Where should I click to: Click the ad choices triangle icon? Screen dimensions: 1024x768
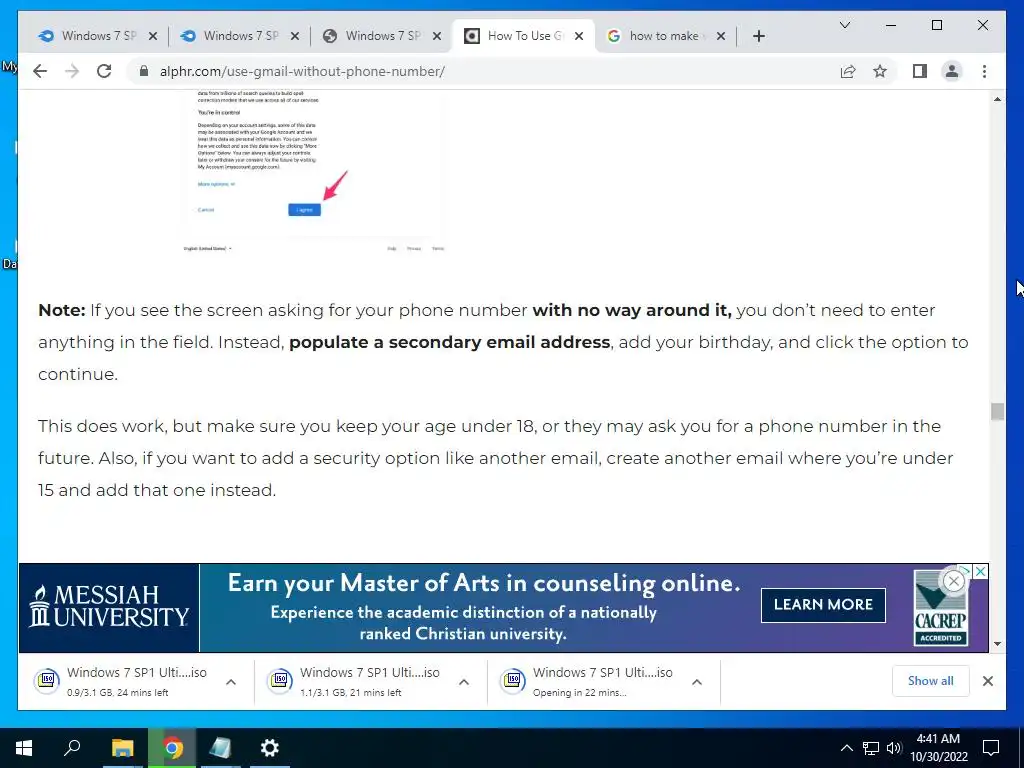[967, 570]
